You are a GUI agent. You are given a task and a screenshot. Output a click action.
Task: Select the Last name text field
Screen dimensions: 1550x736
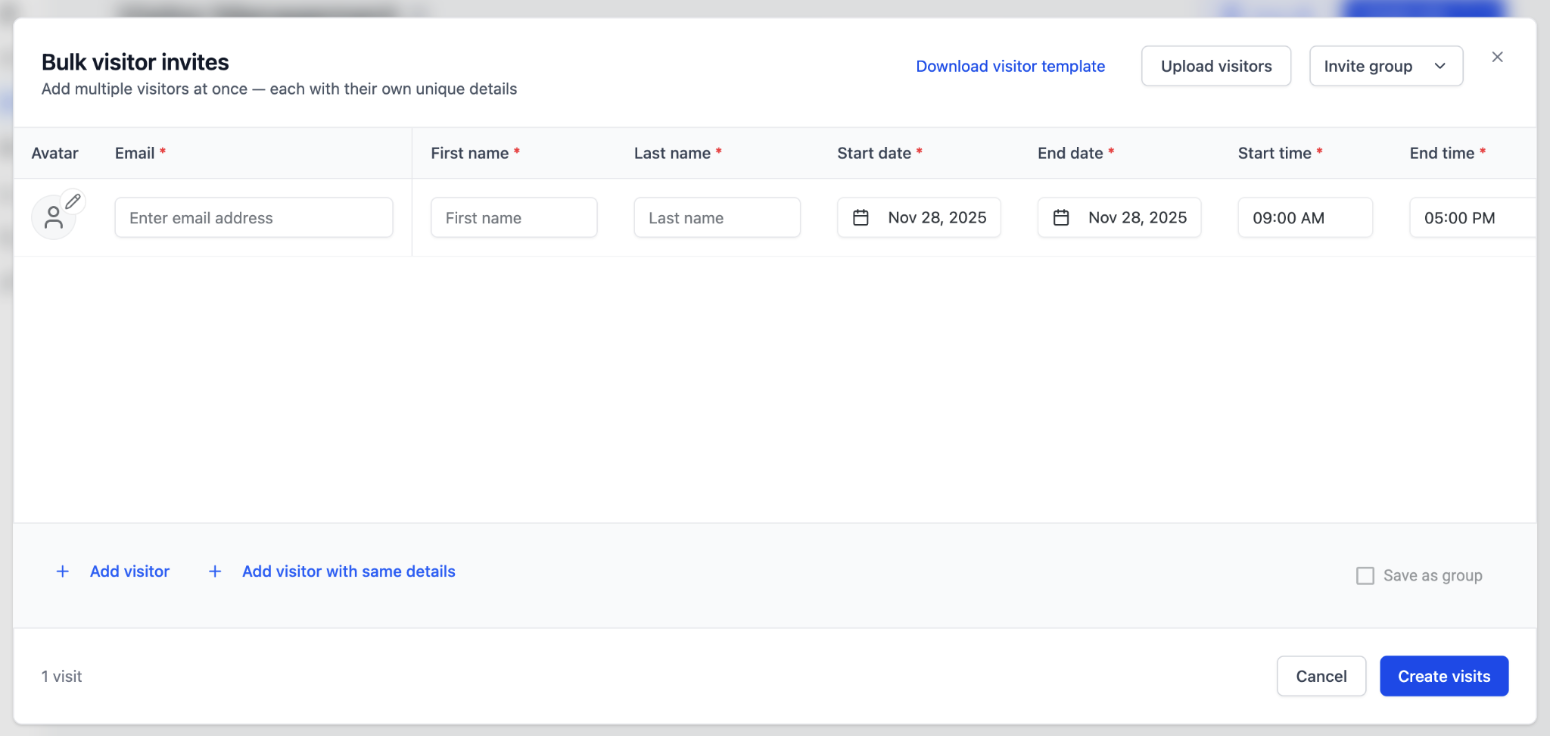pyautogui.click(x=717, y=218)
